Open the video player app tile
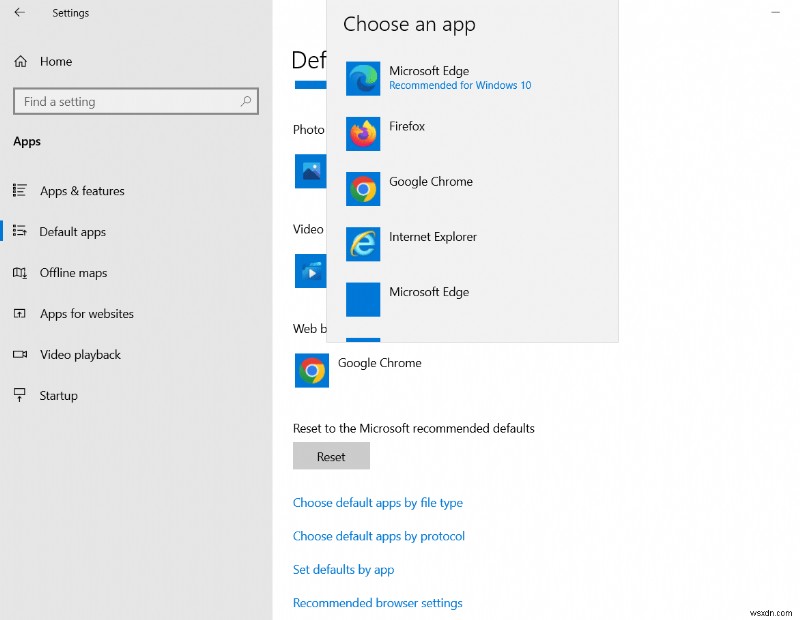This screenshot has width=800, height=620. [x=310, y=270]
